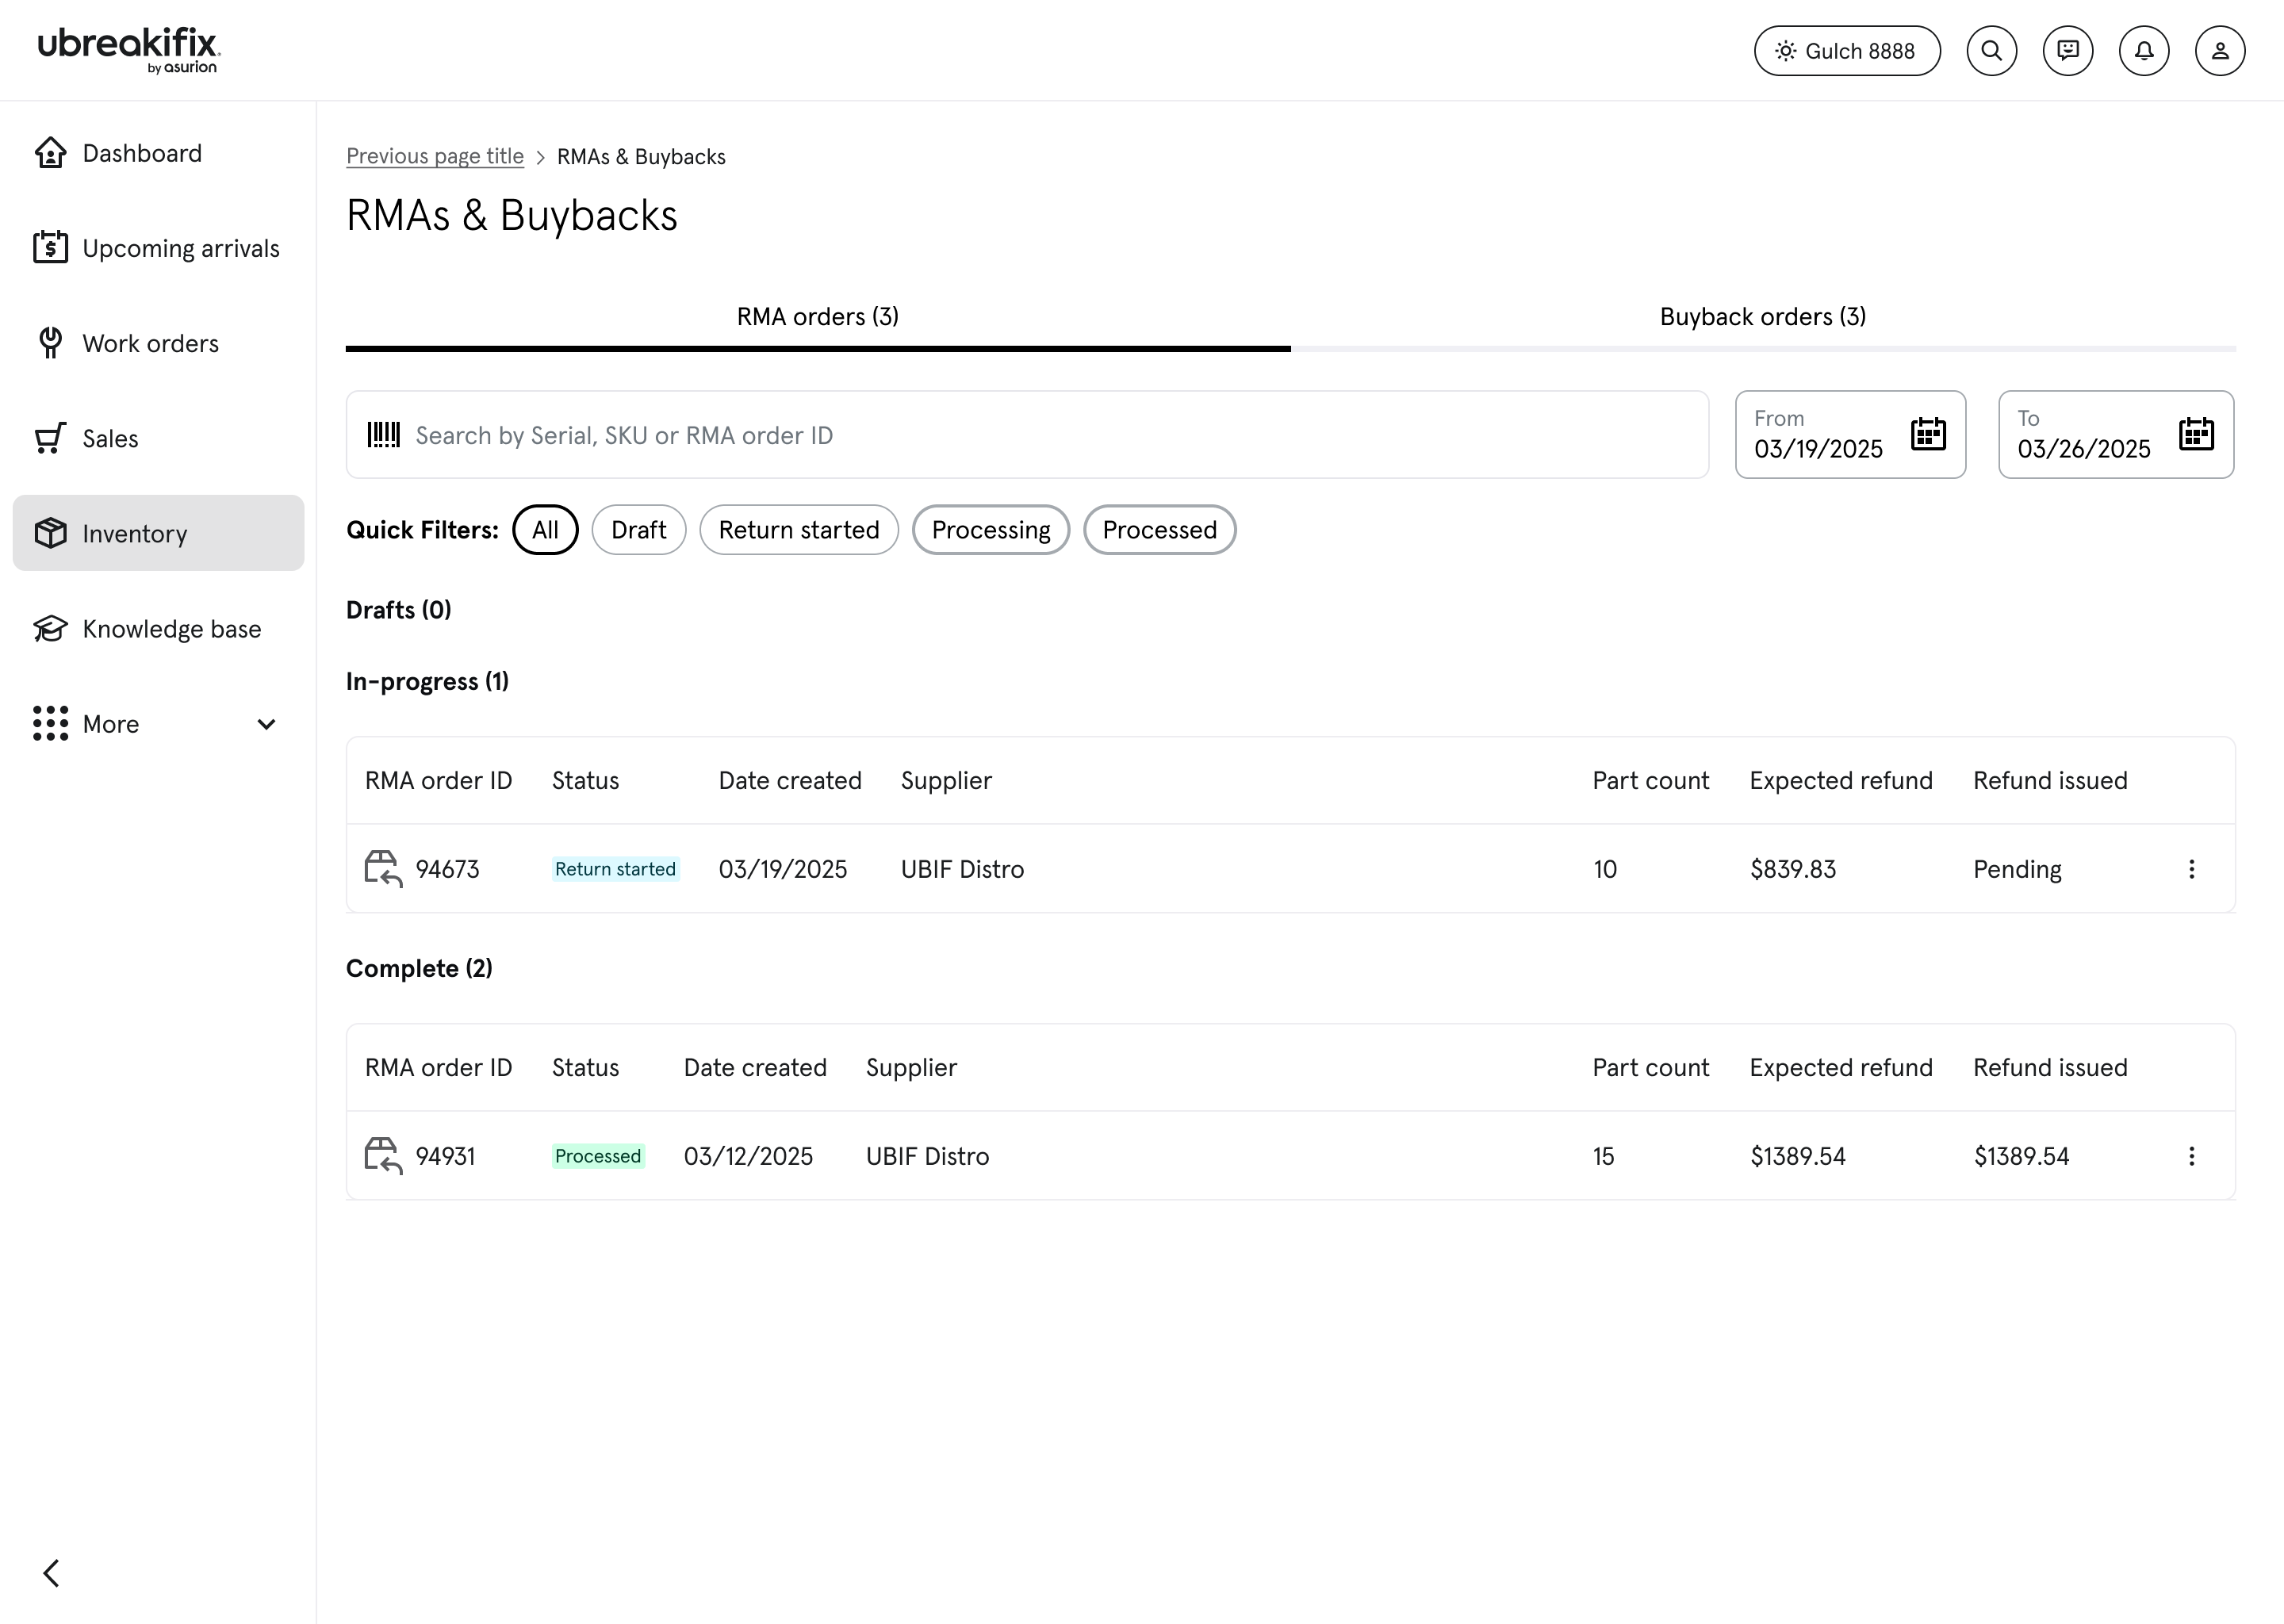Open three-dot menu for order 94673
Viewport: 2284px width, 1624px height.
tap(2191, 869)
